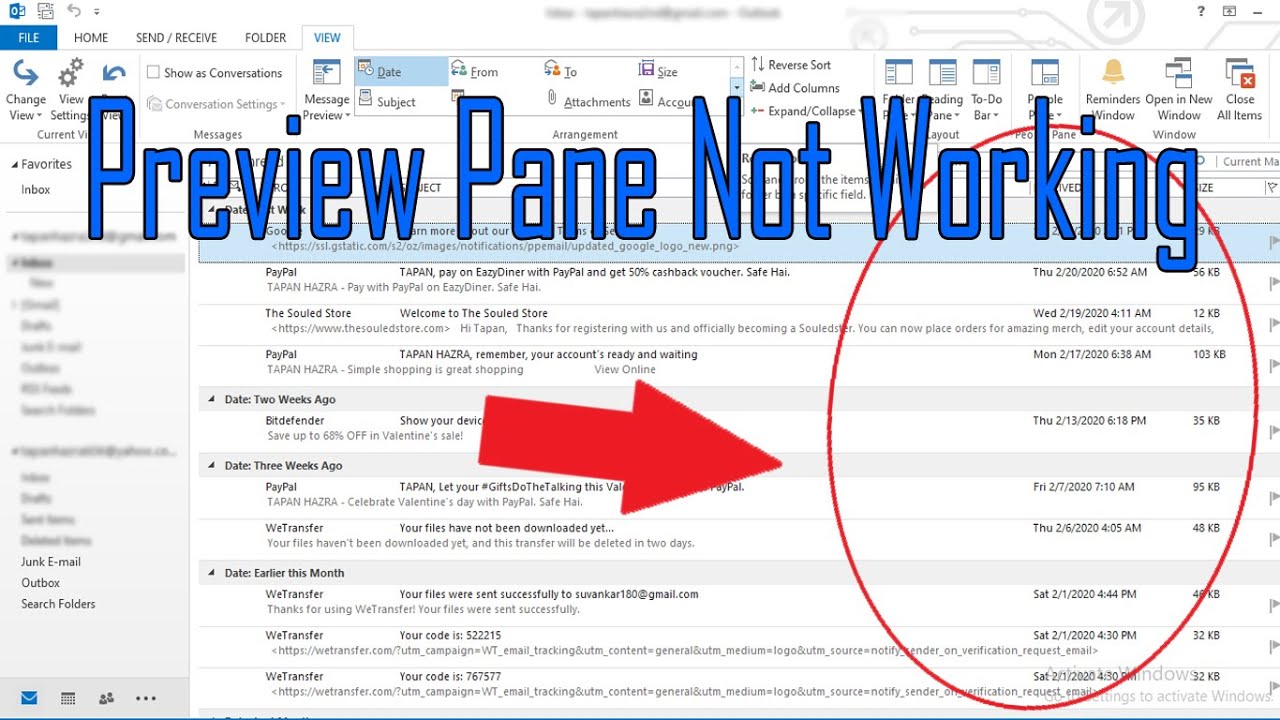
Task: Switch to People navigation icon
Action: [x=106, y=698]
